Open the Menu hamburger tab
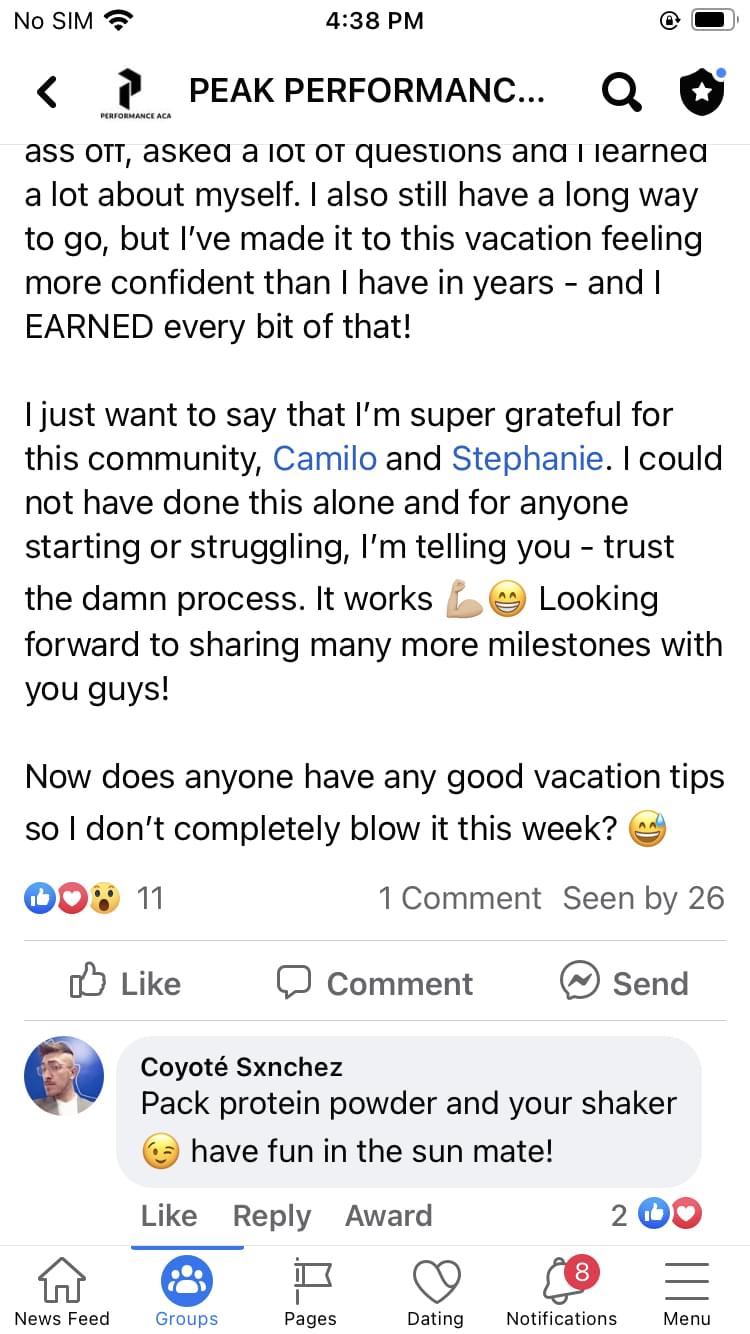This screenshot has height=1334, width=750. point(686,1290)
